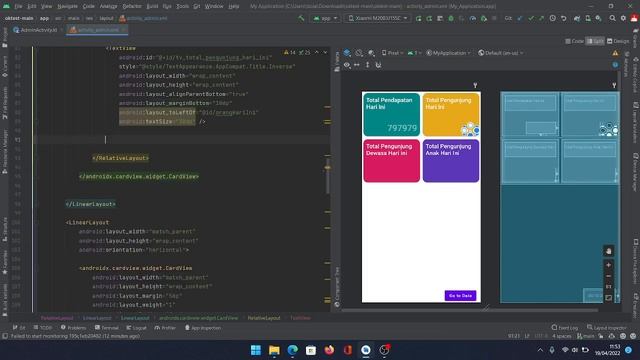Click the zoom in plus button

pyautogui.click(x=609, y=265)
